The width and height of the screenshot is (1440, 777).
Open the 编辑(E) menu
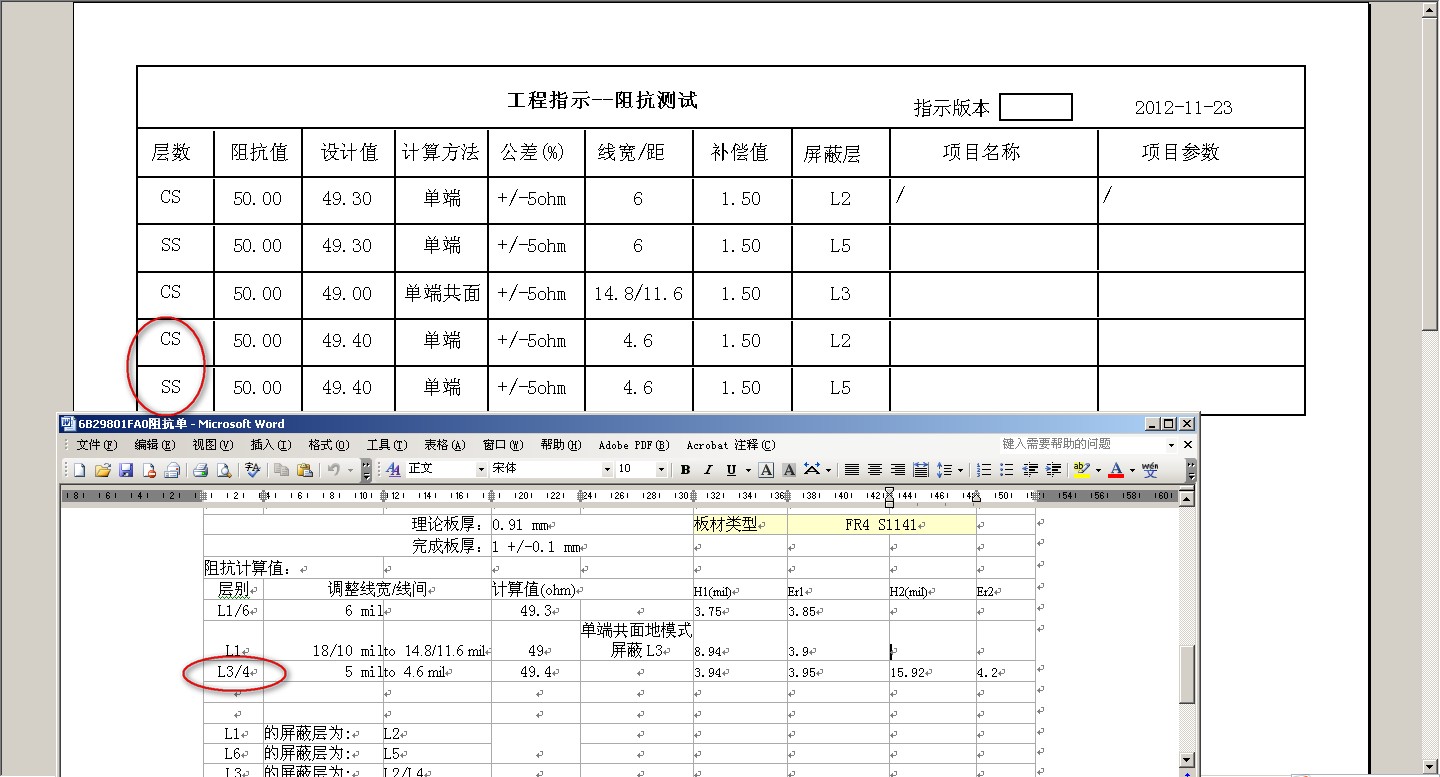click(x=154, y=445)
